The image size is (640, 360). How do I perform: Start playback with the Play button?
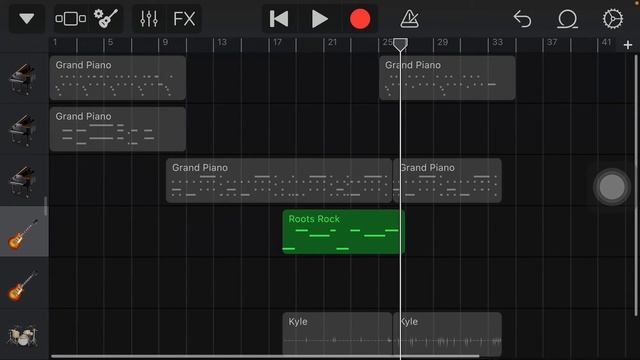click(x=320, y=19)
